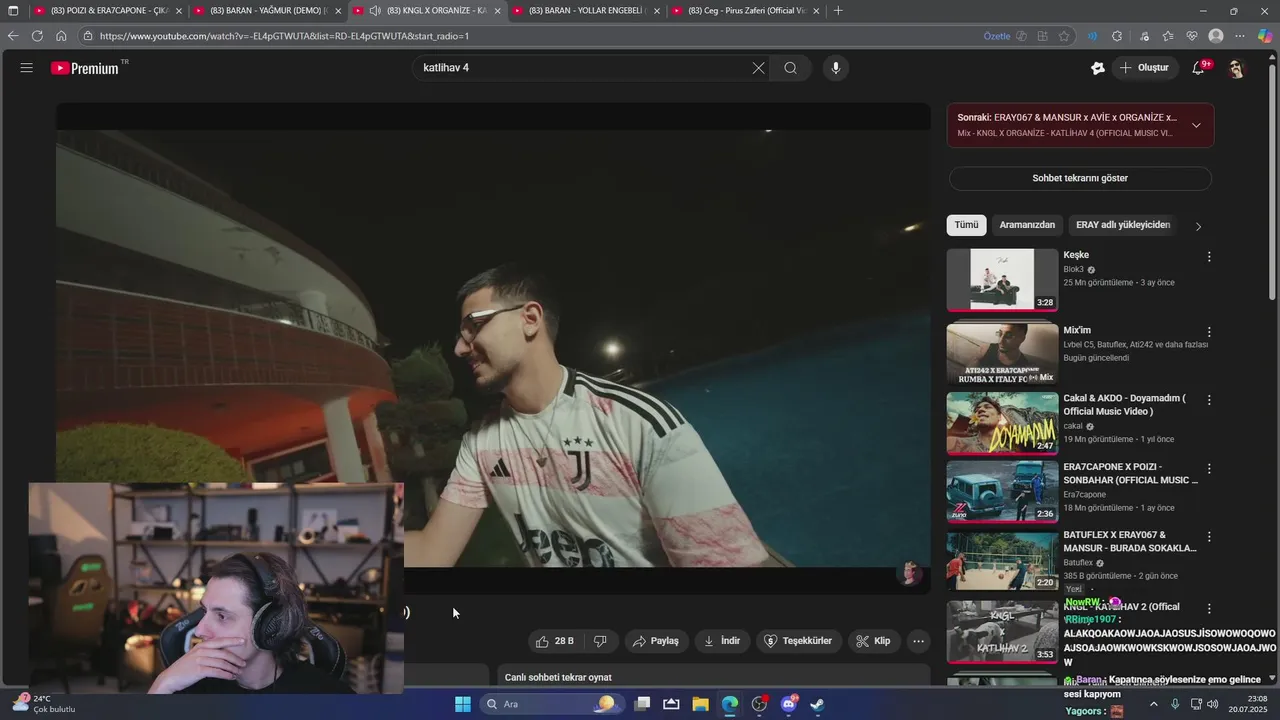The height and width of the screenshot is (720, 1280).
Task: Download the video via İndir
Action: (x=722, y=641)
